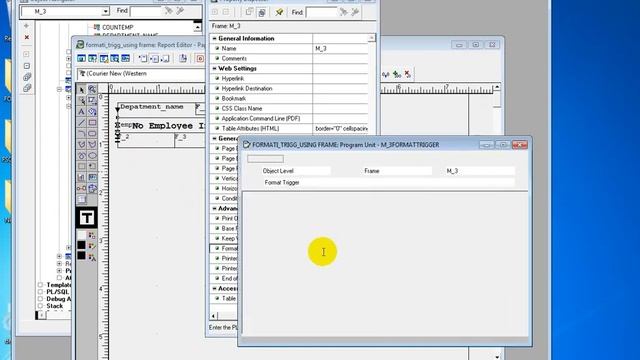Select the Anchor tool in palette
The width and height of the screenshot is (640, 360).
tap(82, 189)
